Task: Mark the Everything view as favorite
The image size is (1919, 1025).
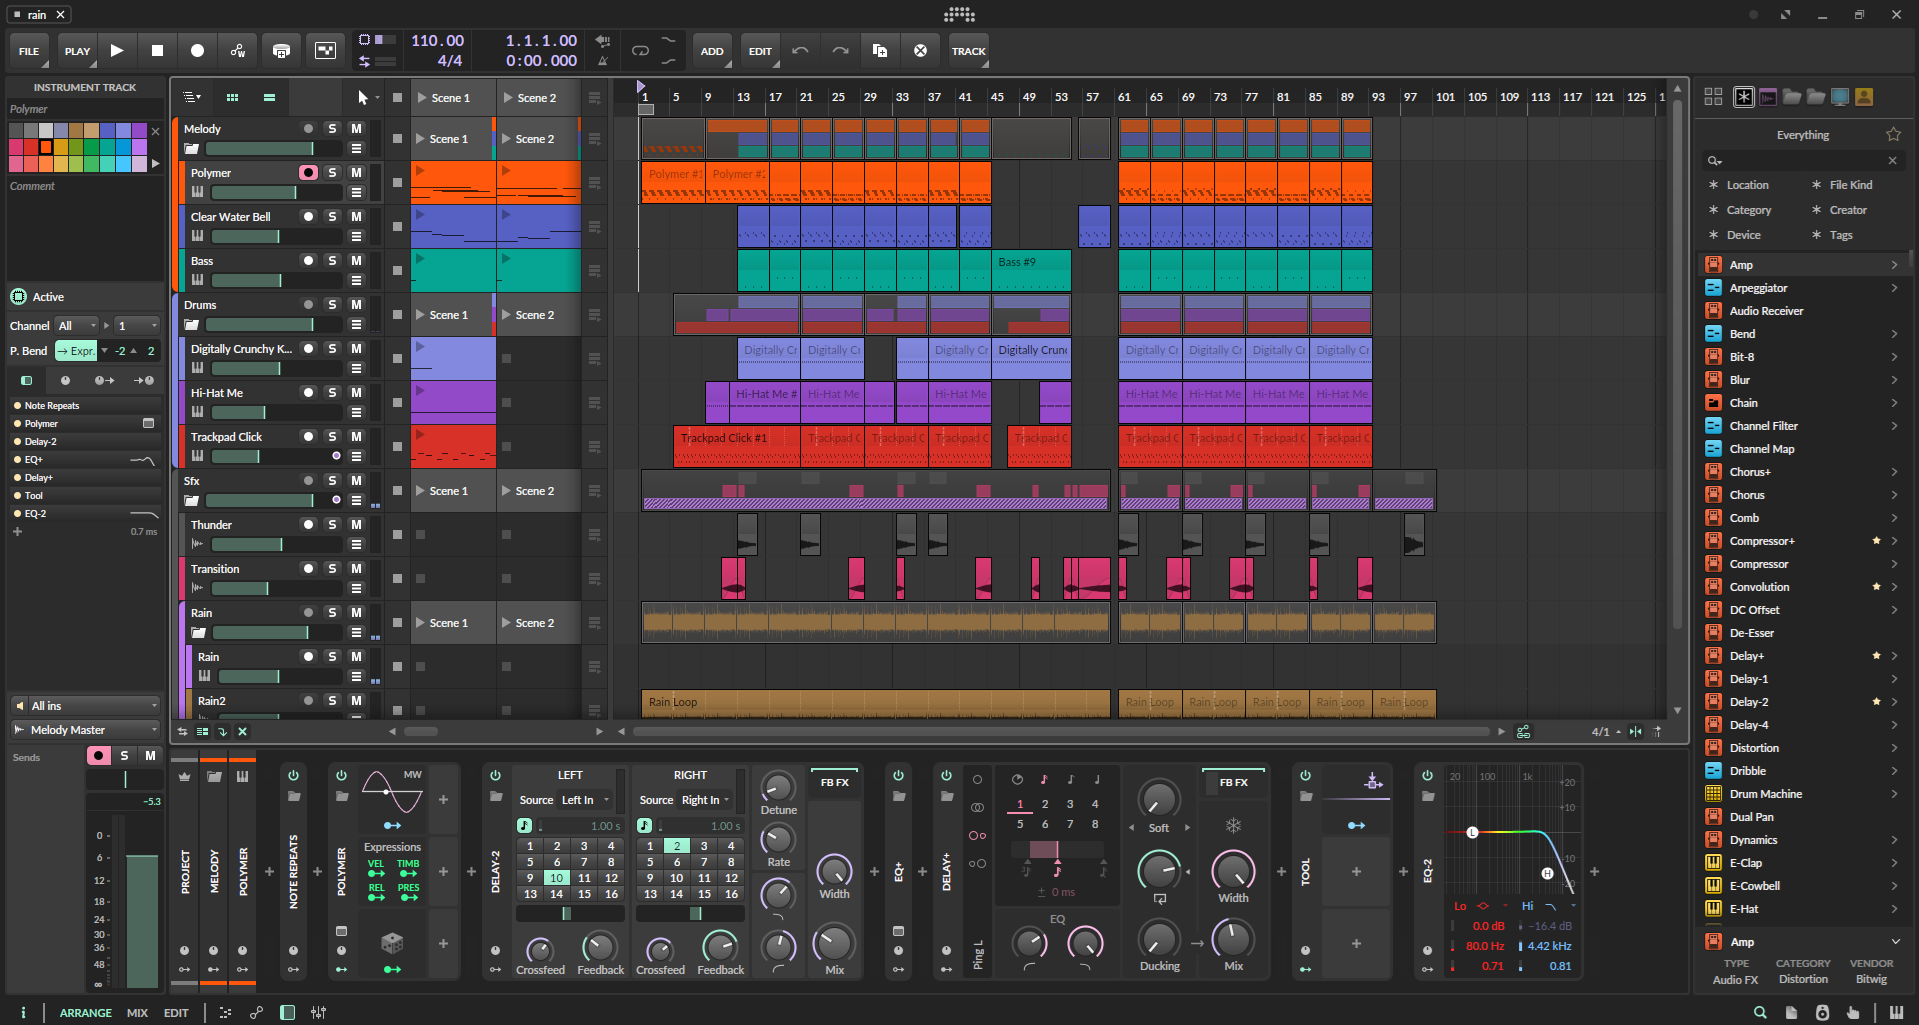Action: click(1893, 134)
